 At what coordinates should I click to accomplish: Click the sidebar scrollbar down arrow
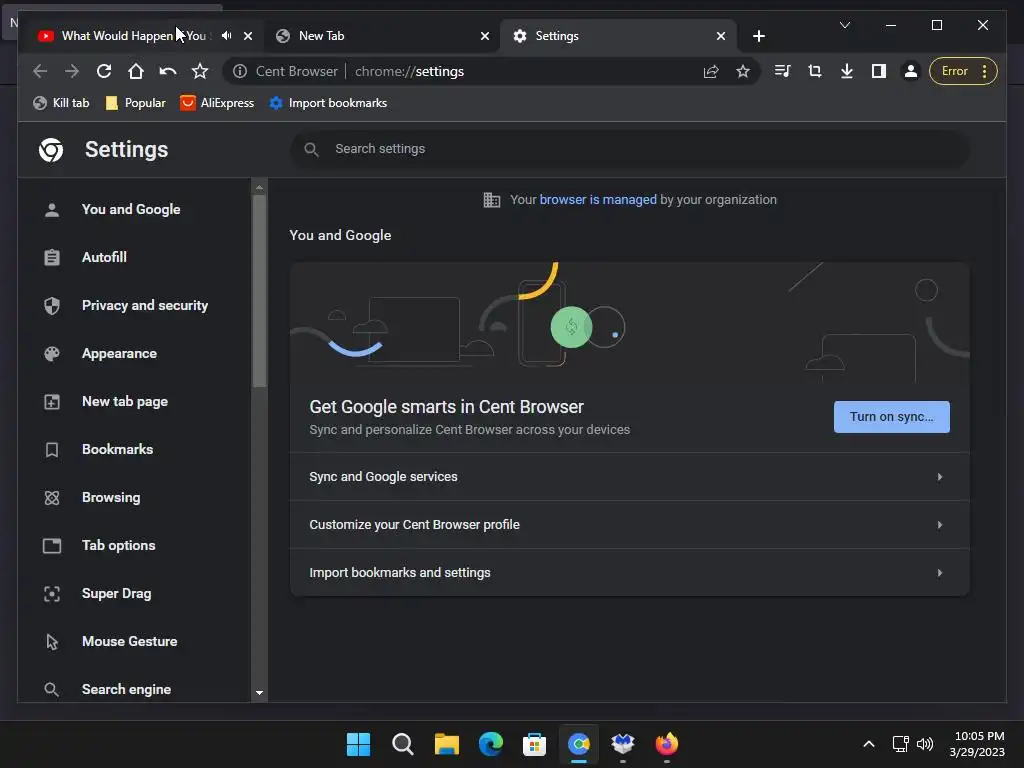pos(259,693)
